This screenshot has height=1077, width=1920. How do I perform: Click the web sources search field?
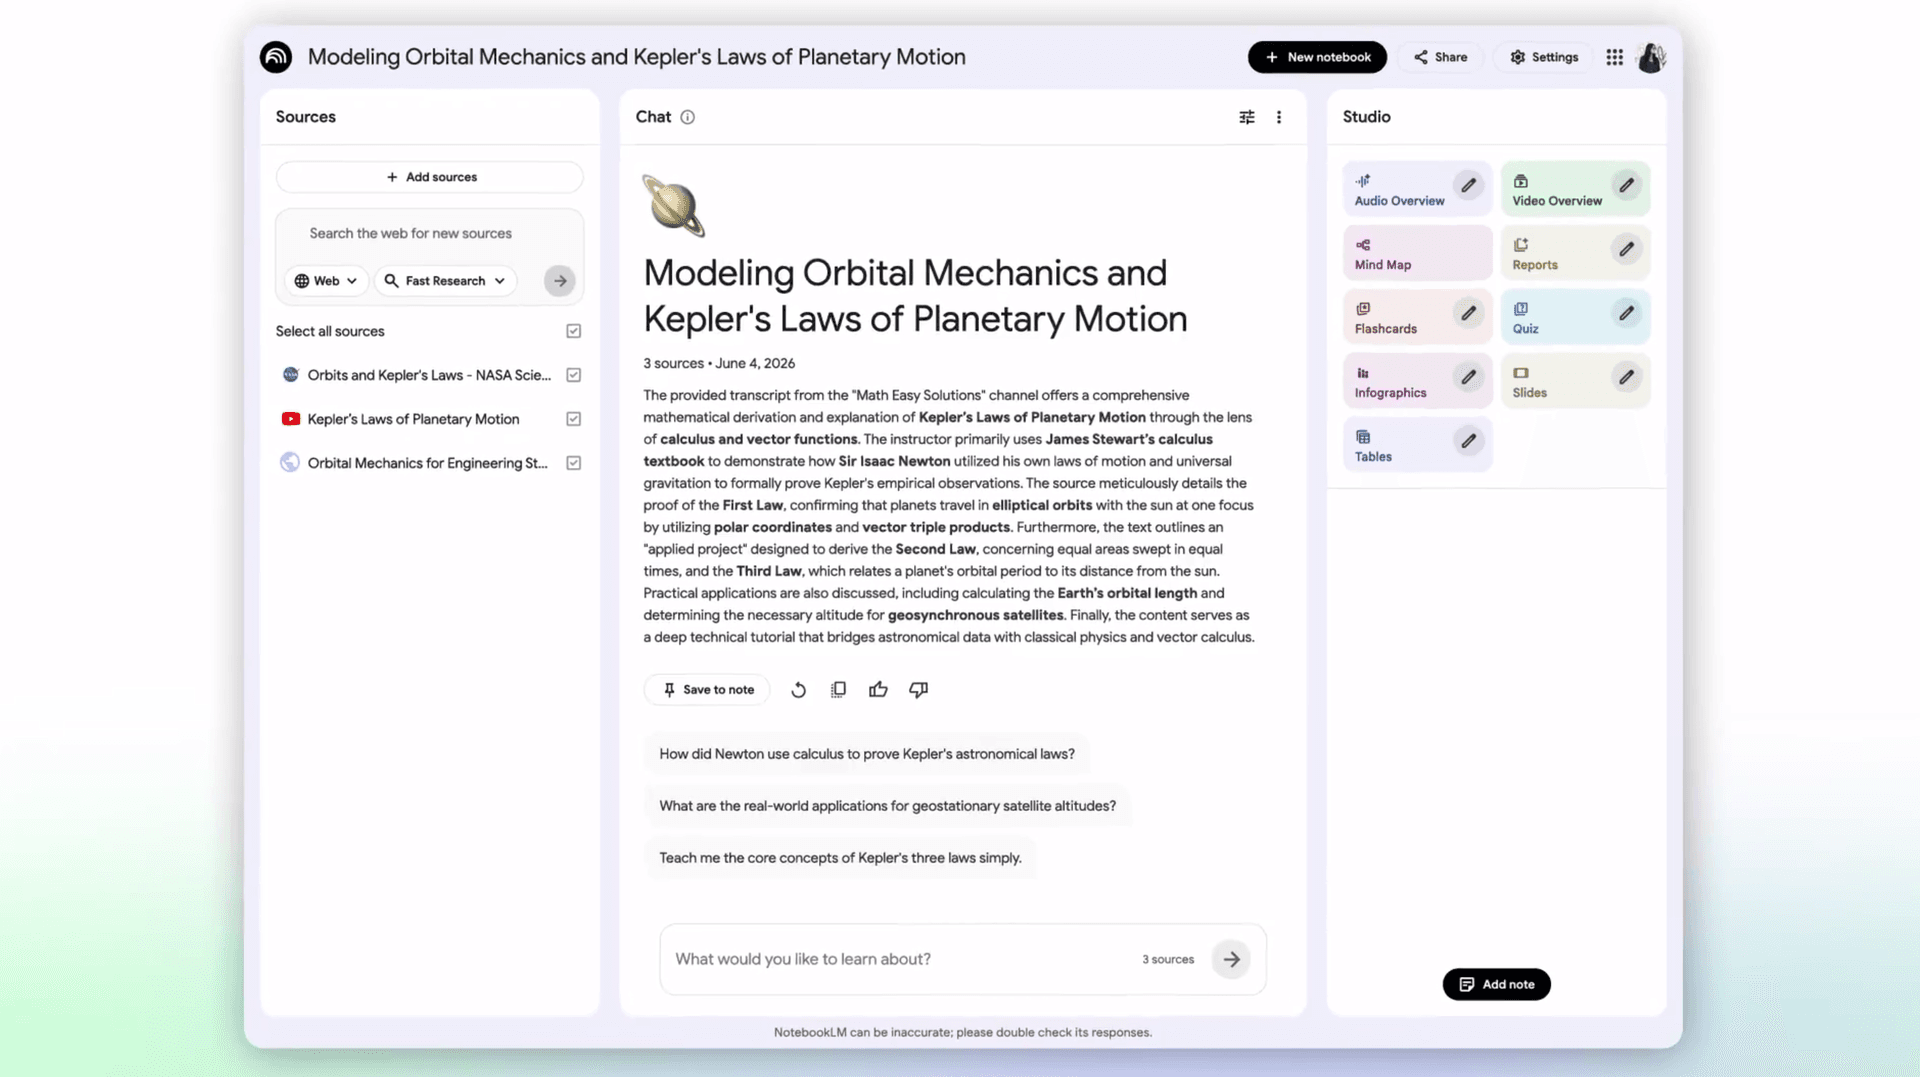(x=430, y=233)
